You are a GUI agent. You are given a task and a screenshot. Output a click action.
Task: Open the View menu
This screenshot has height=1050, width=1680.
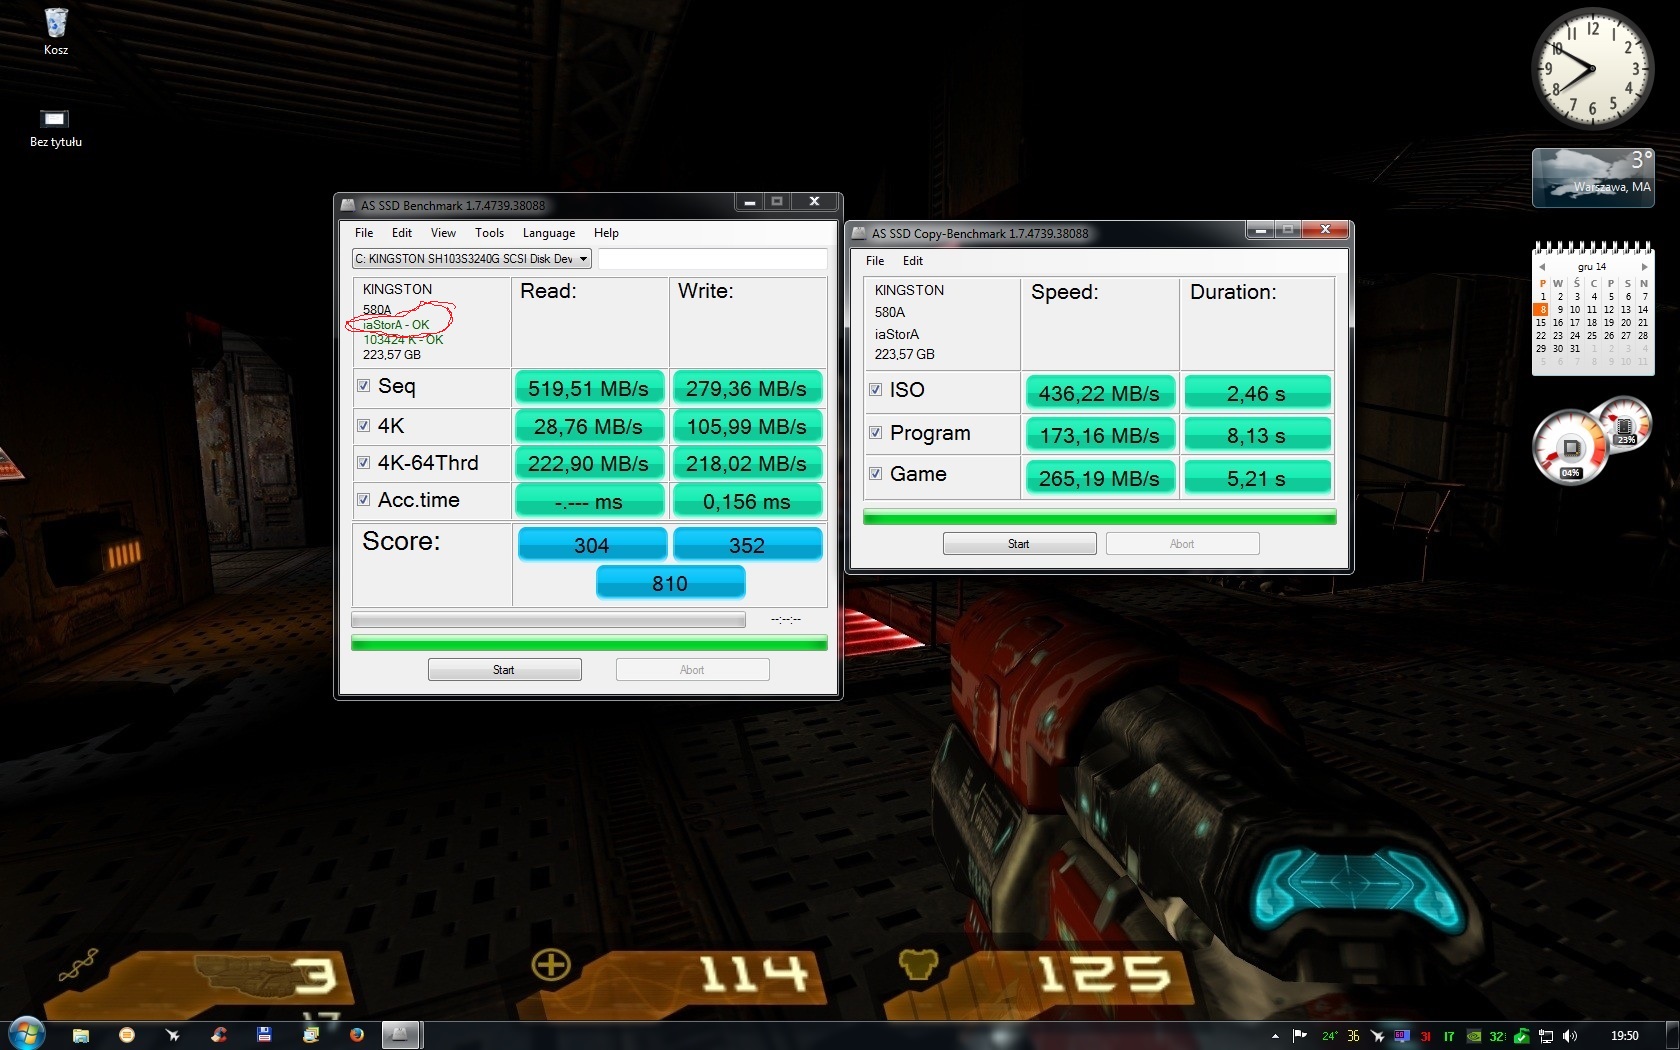pyautogui.click(x=443, y=232)
